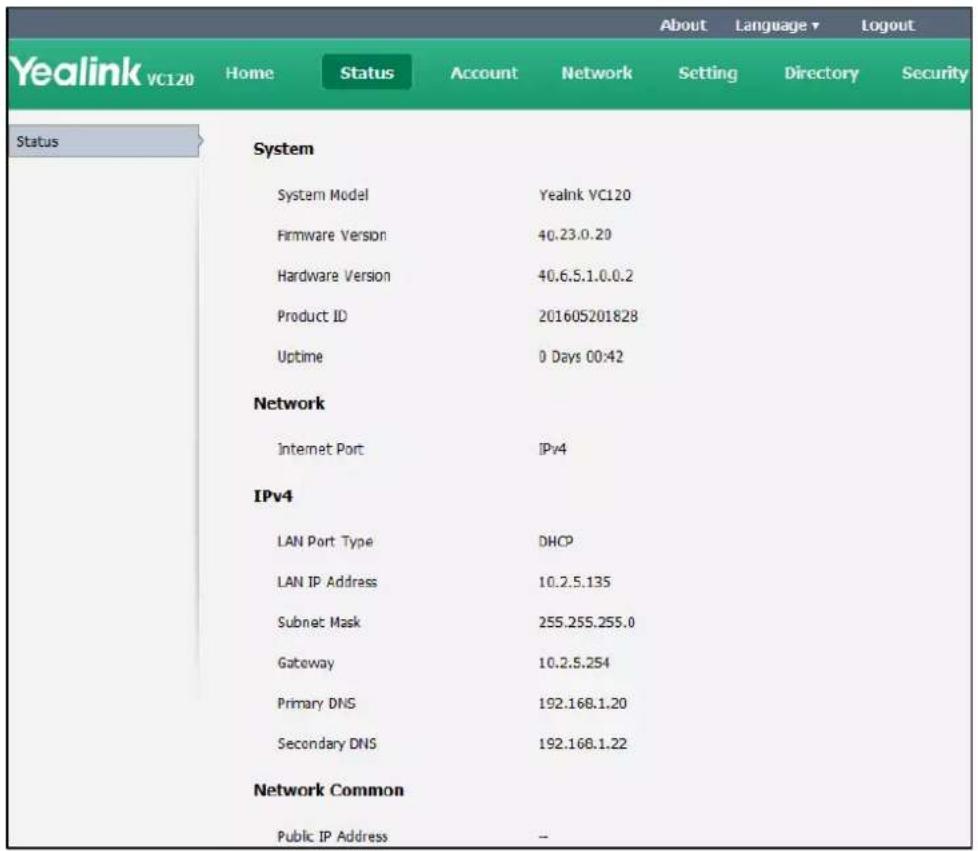978x851 pixels.
Task: Click the Hardware Version label
Action: (x=334, y=276)
